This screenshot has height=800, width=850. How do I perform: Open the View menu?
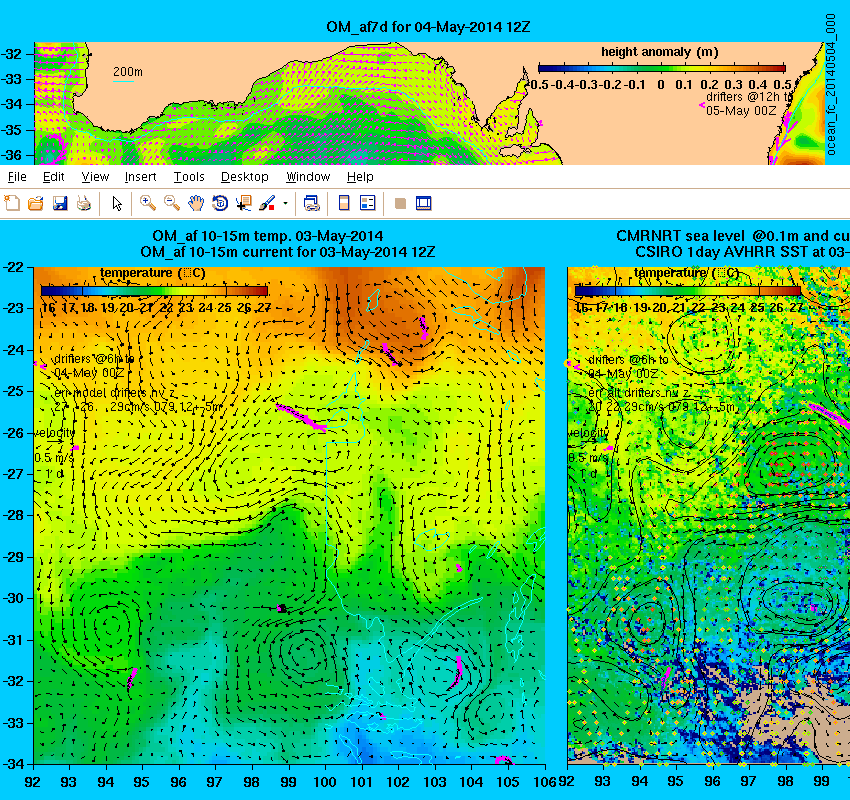click(x=95, y=177)
